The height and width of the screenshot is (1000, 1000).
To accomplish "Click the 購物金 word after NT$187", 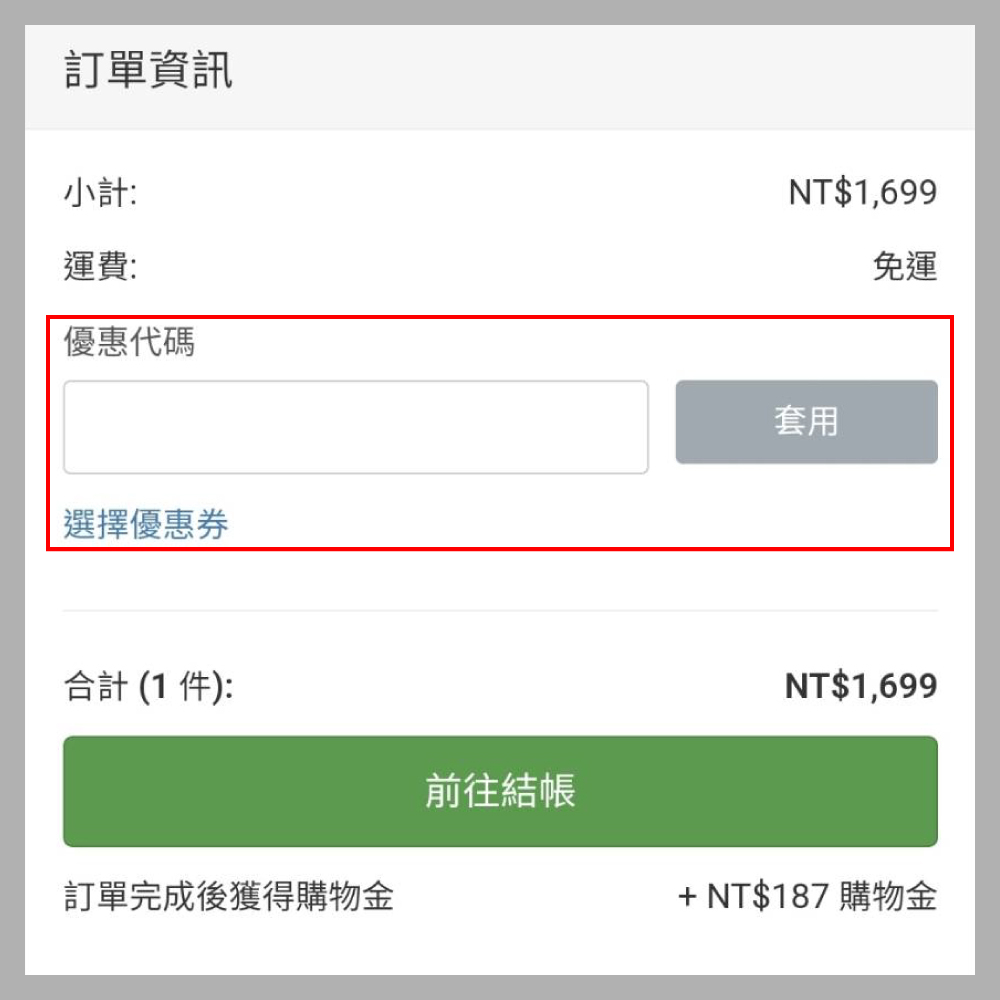I will click(888, 897).
